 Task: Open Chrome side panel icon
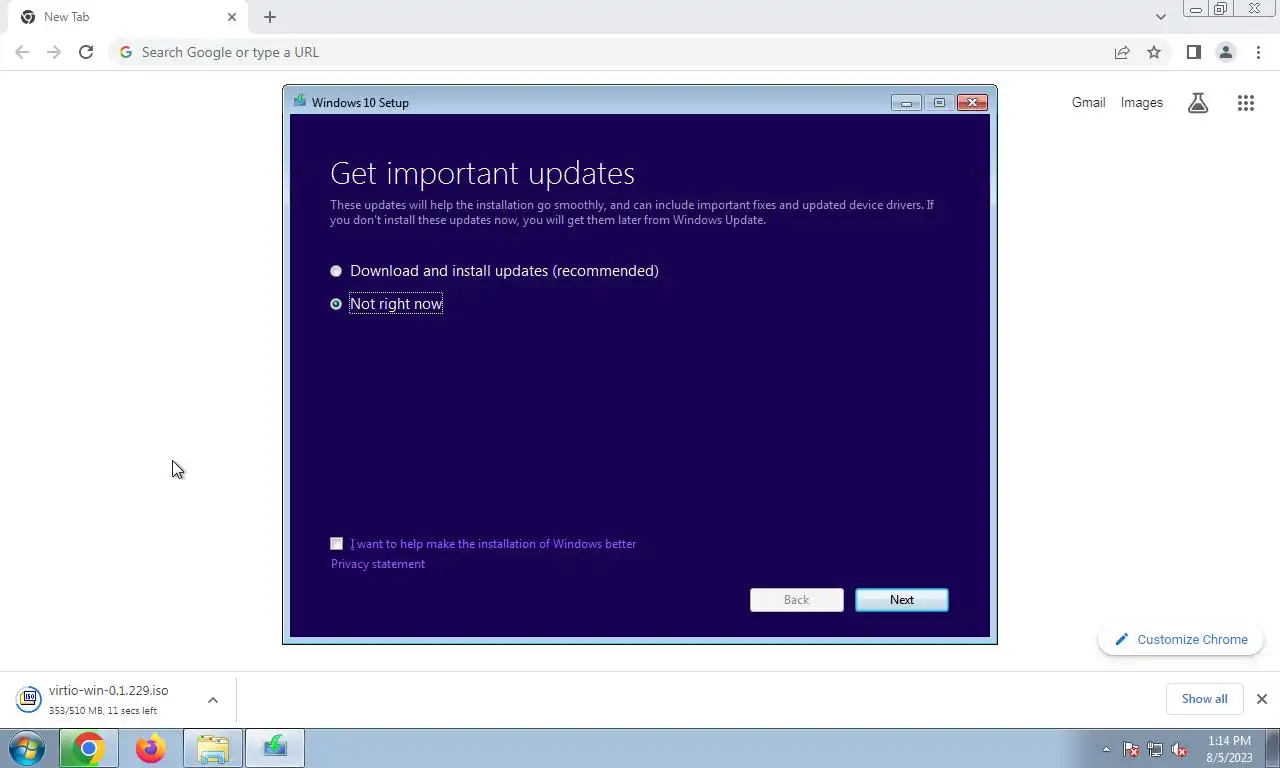[x=1193, y=52]
